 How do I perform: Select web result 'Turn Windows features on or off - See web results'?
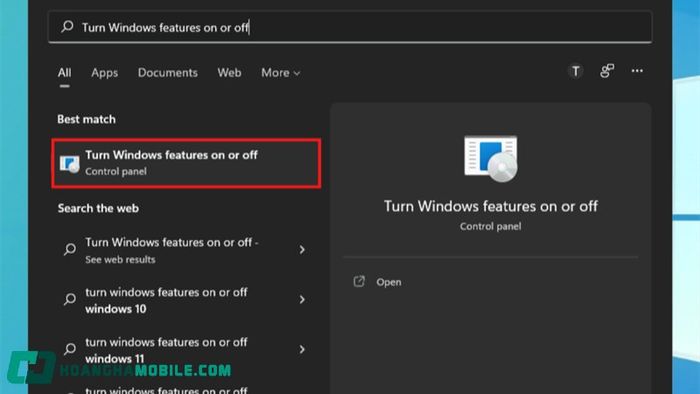pos(186,250)
